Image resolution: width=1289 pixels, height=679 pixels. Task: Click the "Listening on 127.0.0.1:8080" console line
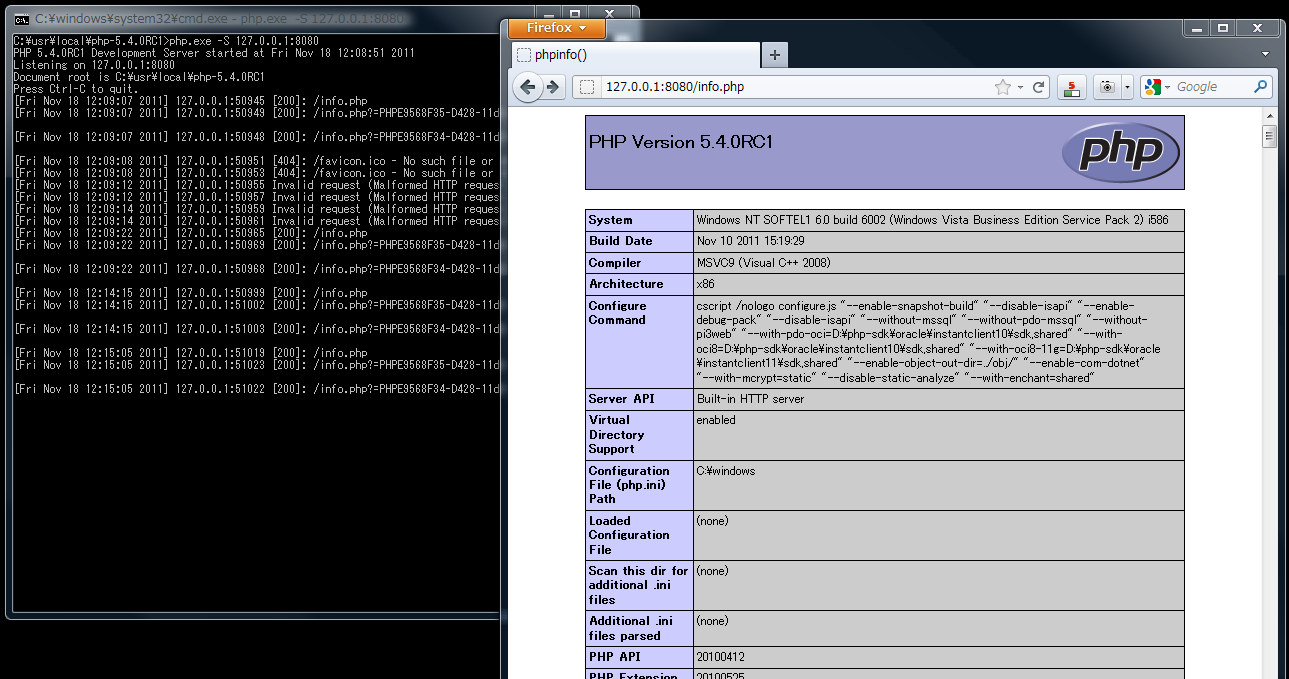pyautogui.click(x=94, y=65)
